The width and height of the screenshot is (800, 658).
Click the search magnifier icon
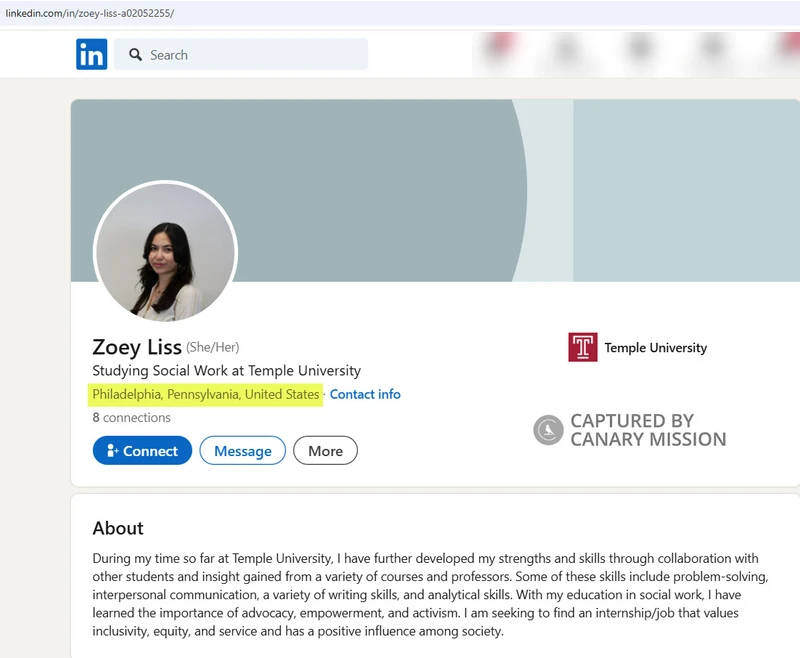point(135,55)
